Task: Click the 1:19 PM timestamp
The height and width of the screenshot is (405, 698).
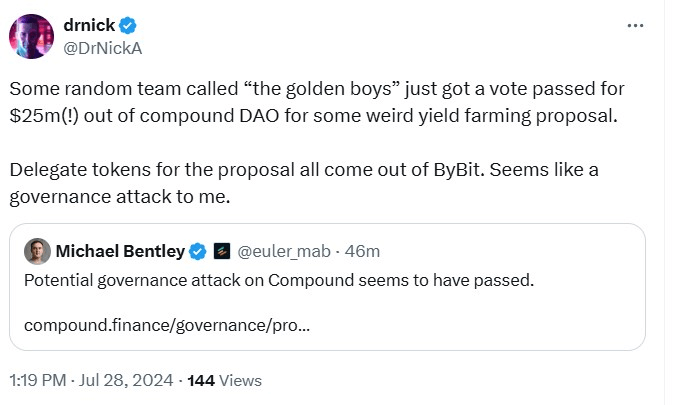Action: 40,380
